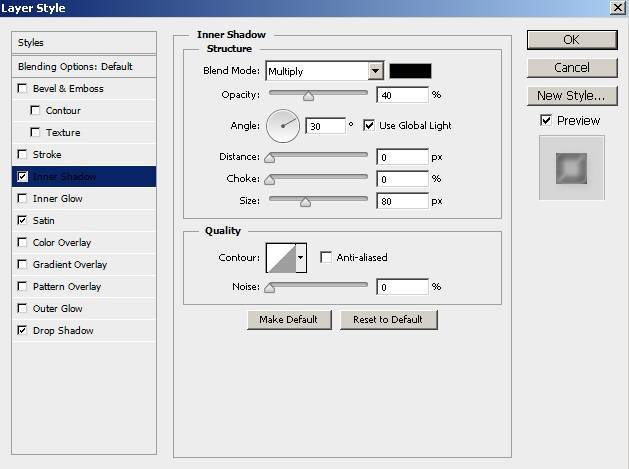Enable the Gradient Overlay checkbox

pos(22,264)
